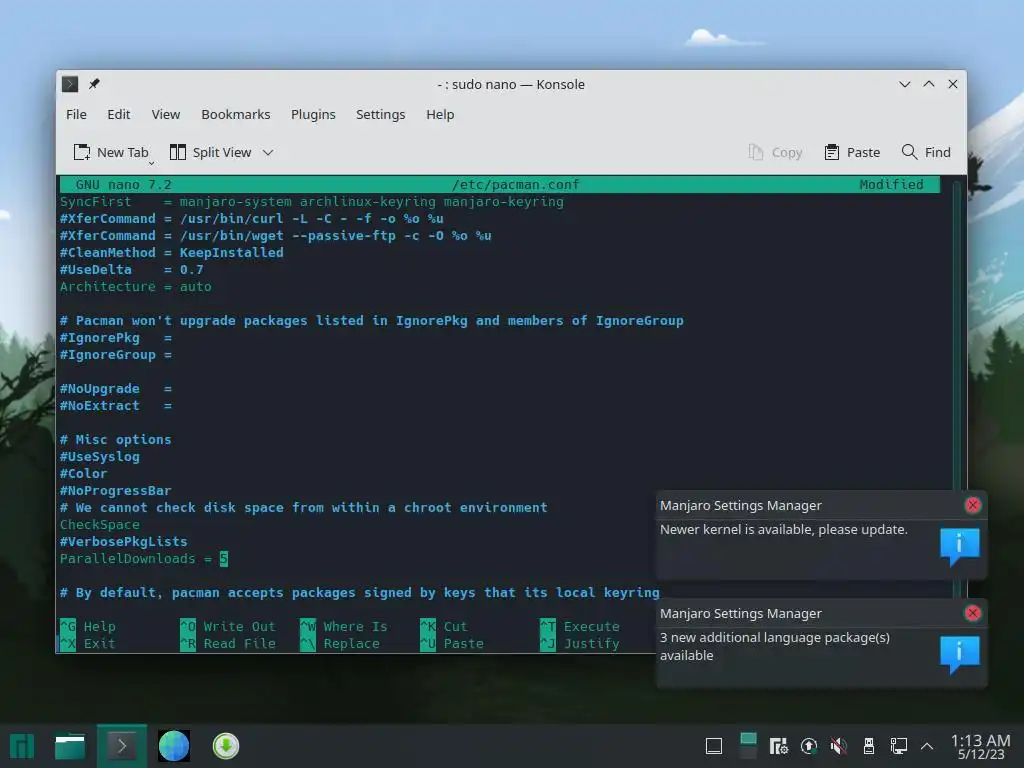Click the New Tab toolbar button
The height and width of the screenshot is (768, 1024).
(111, 152)
